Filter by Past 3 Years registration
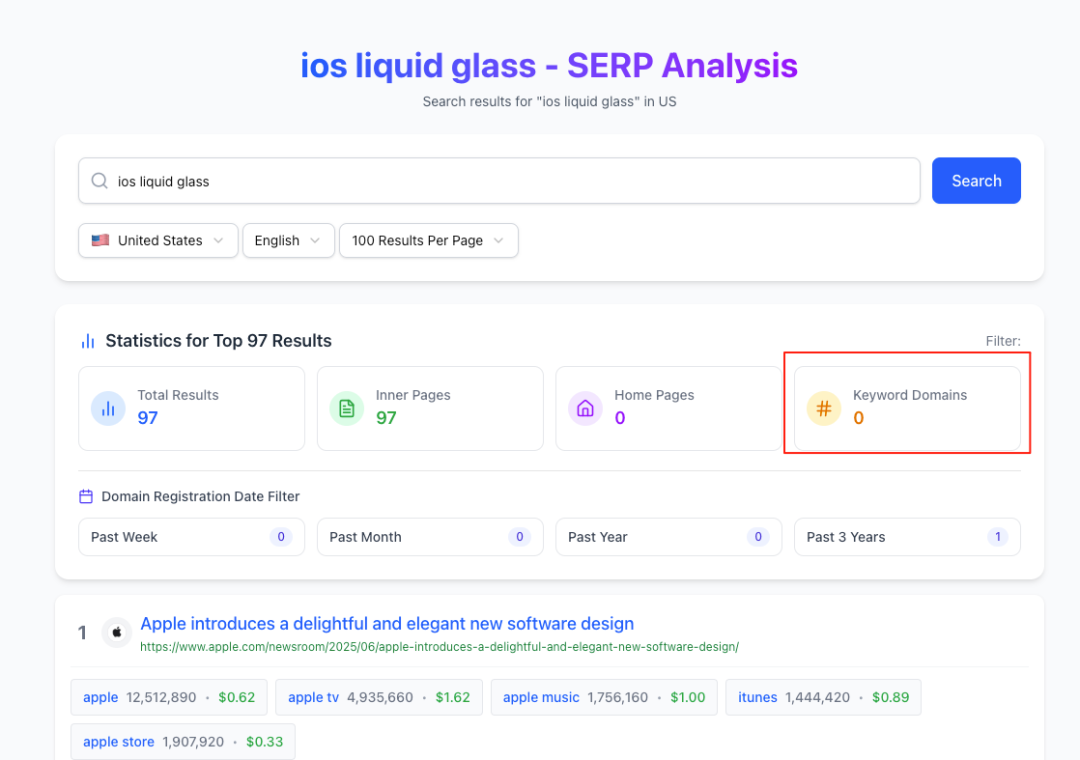The height and width of the screenshot is (760, 1080). coord(907,537)
